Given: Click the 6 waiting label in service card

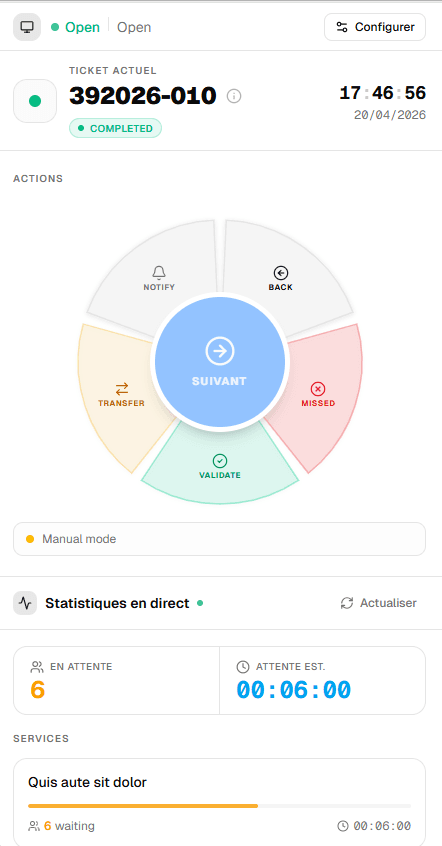Looking at the screenshot, I should tap(69, 825).
